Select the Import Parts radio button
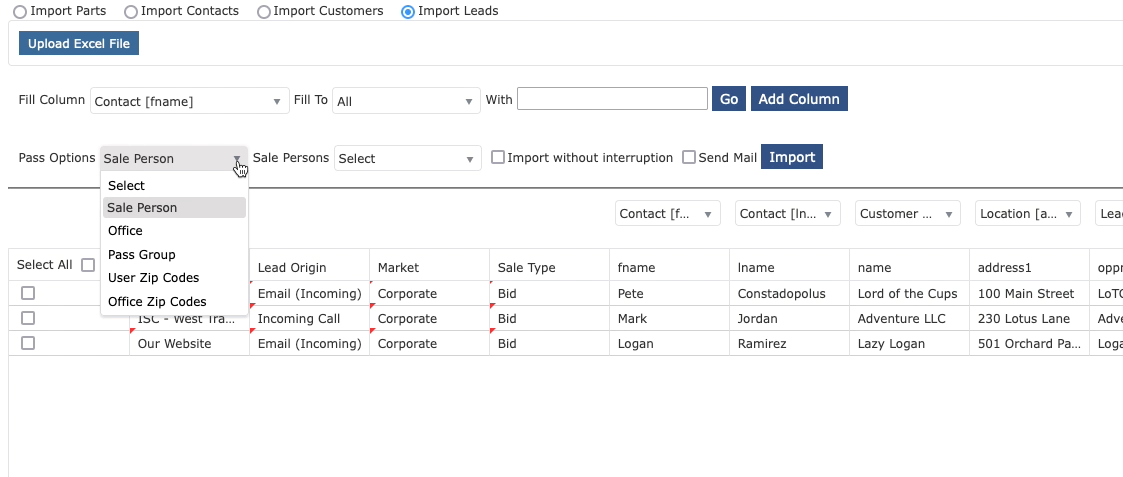This screenshot has height=477, width=1123. (x=20, y=11)
